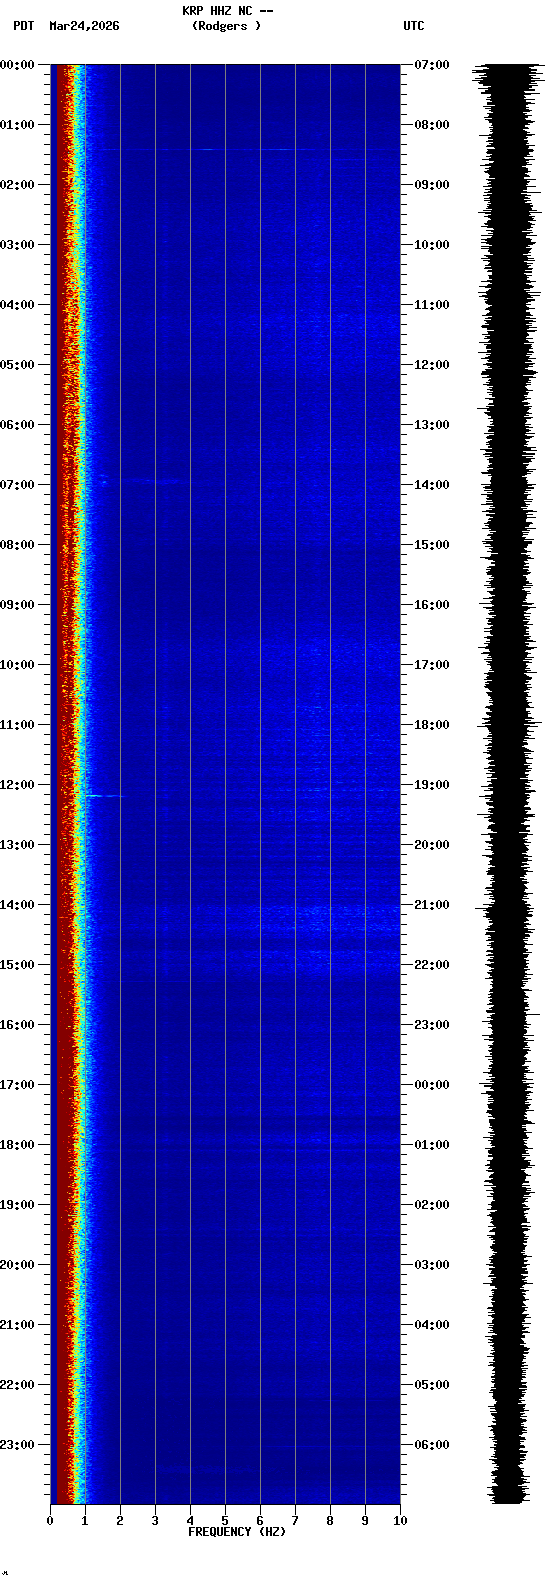
Task: Click the frequency axis '10' tick label
Action: [400, 1521]
